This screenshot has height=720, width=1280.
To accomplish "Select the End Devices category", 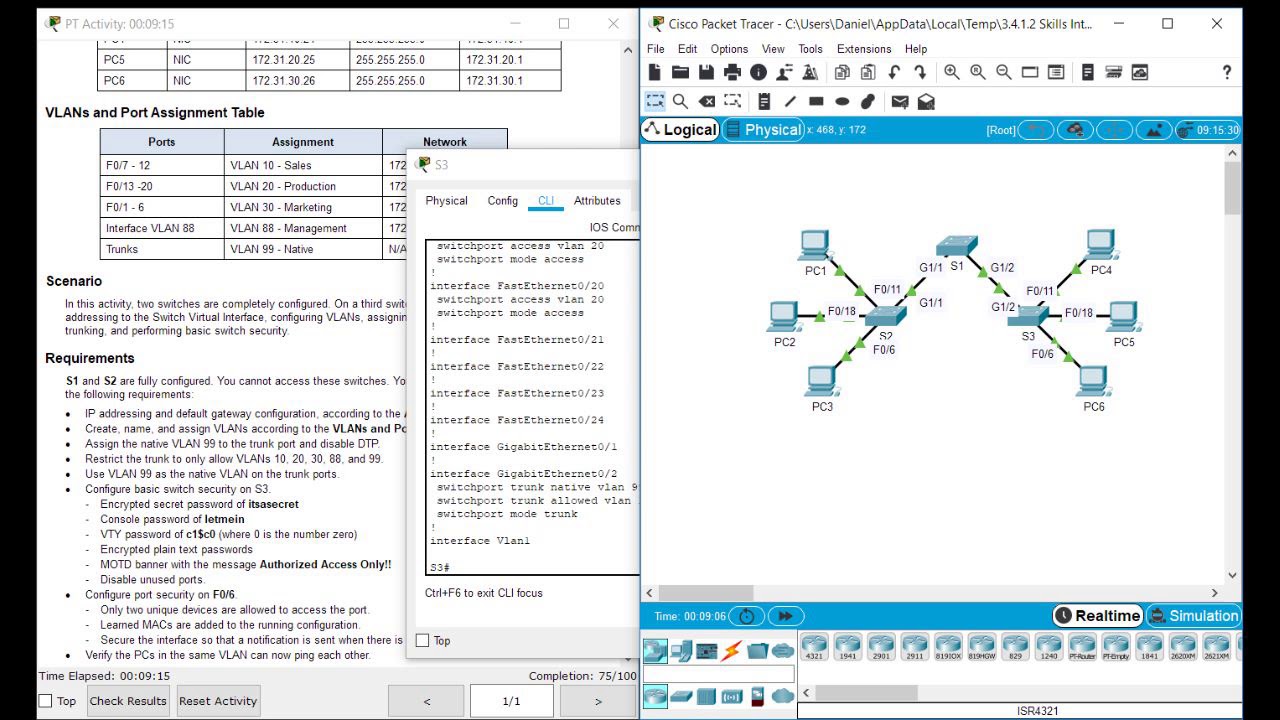I will (x=681, y=651).
